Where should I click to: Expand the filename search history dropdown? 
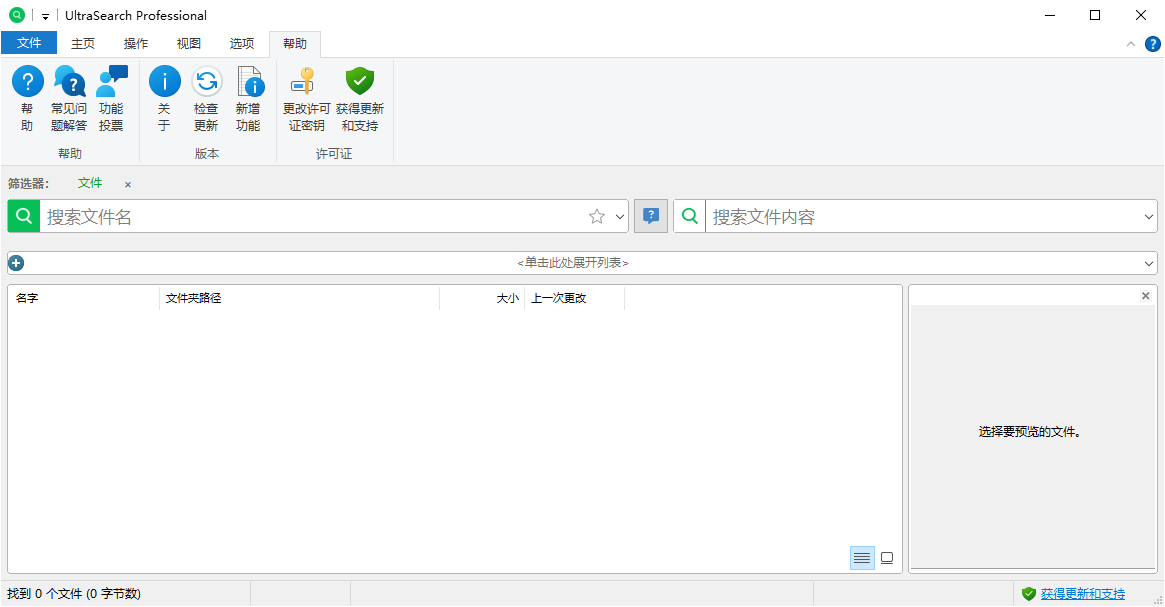coord(620,217)
